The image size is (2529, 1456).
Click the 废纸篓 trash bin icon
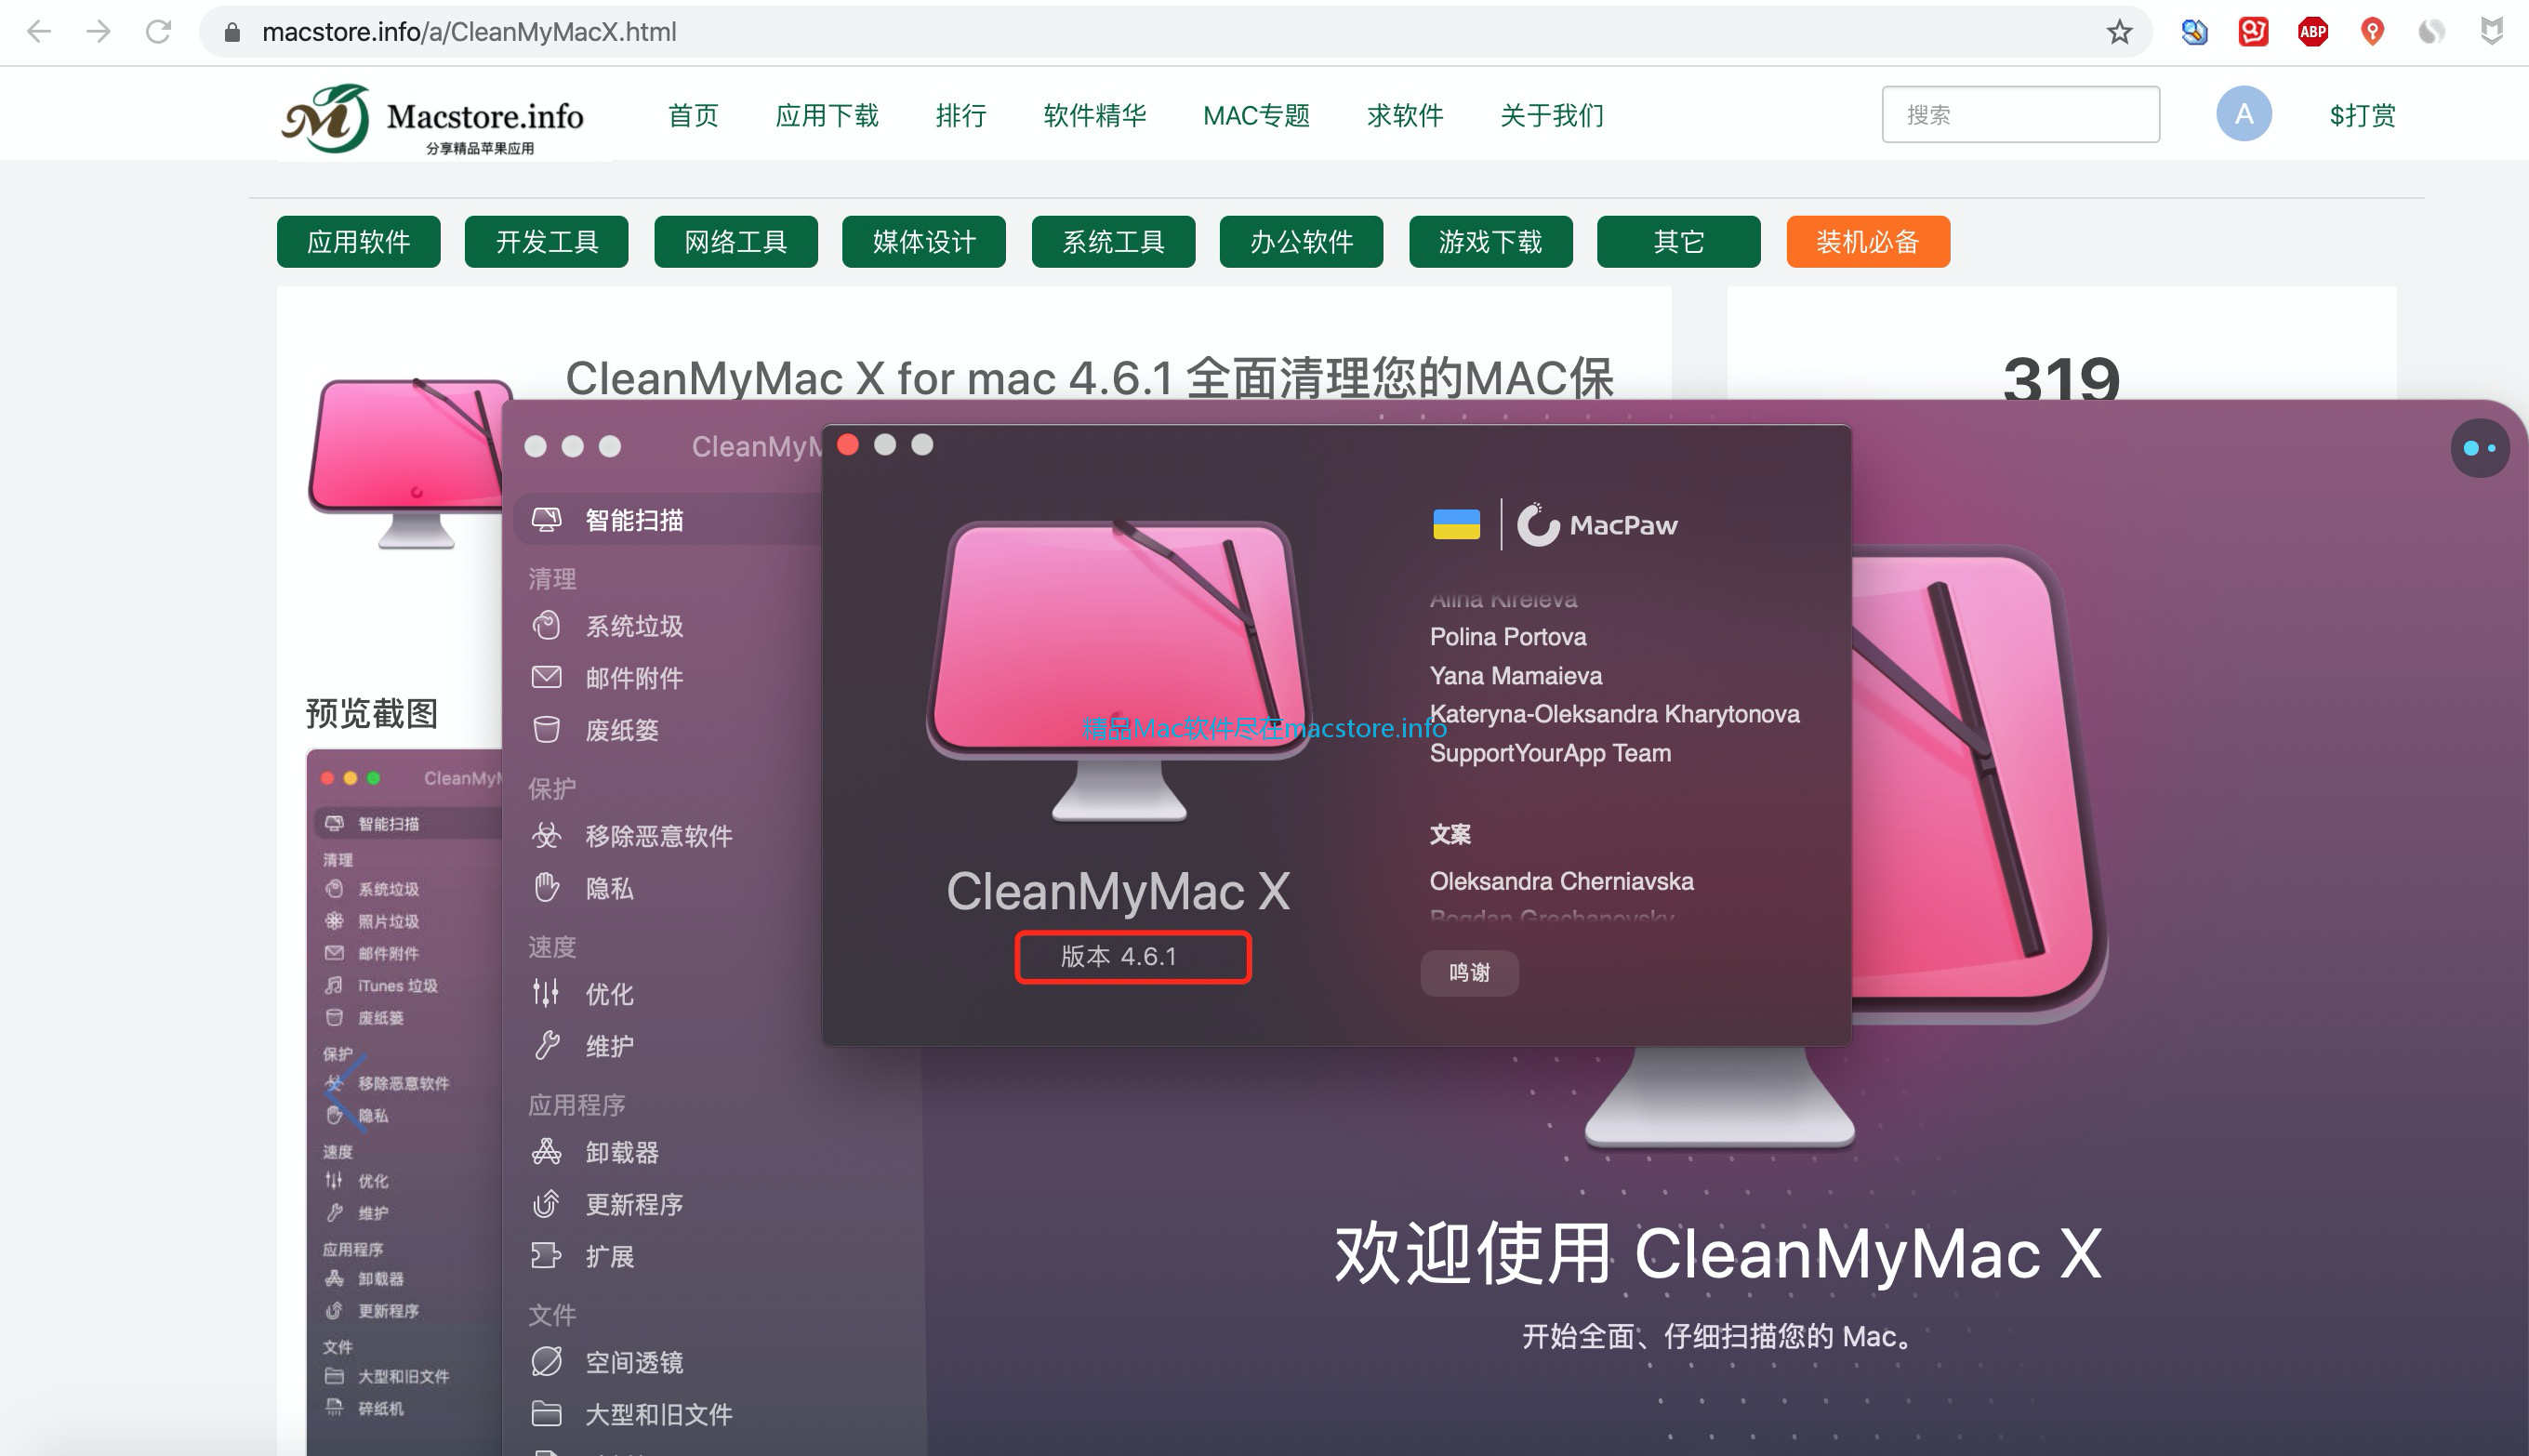[546, 729]
